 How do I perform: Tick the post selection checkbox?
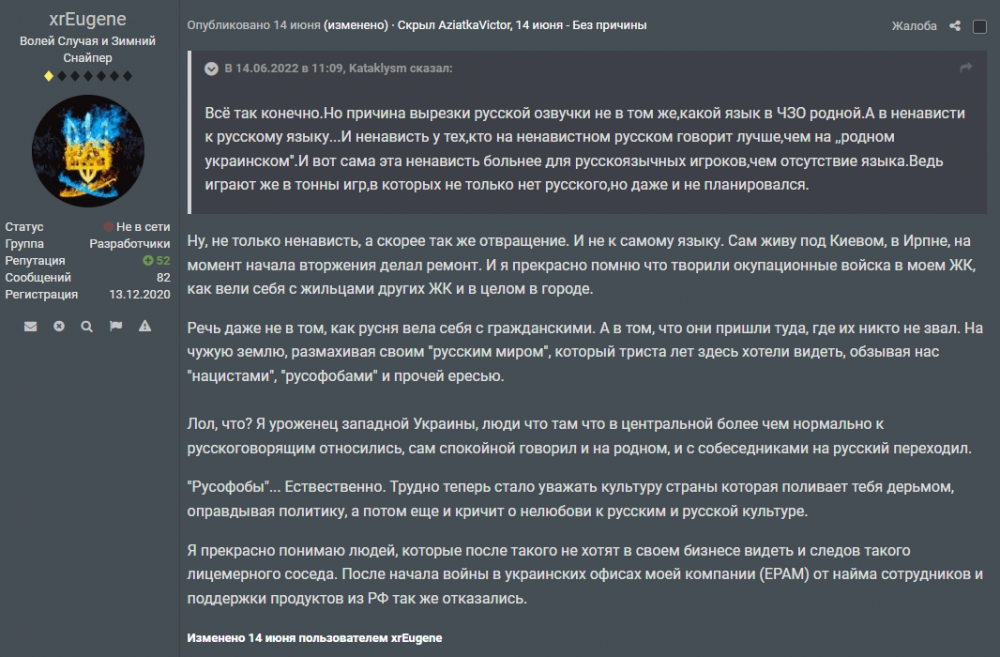click(980, 27)
